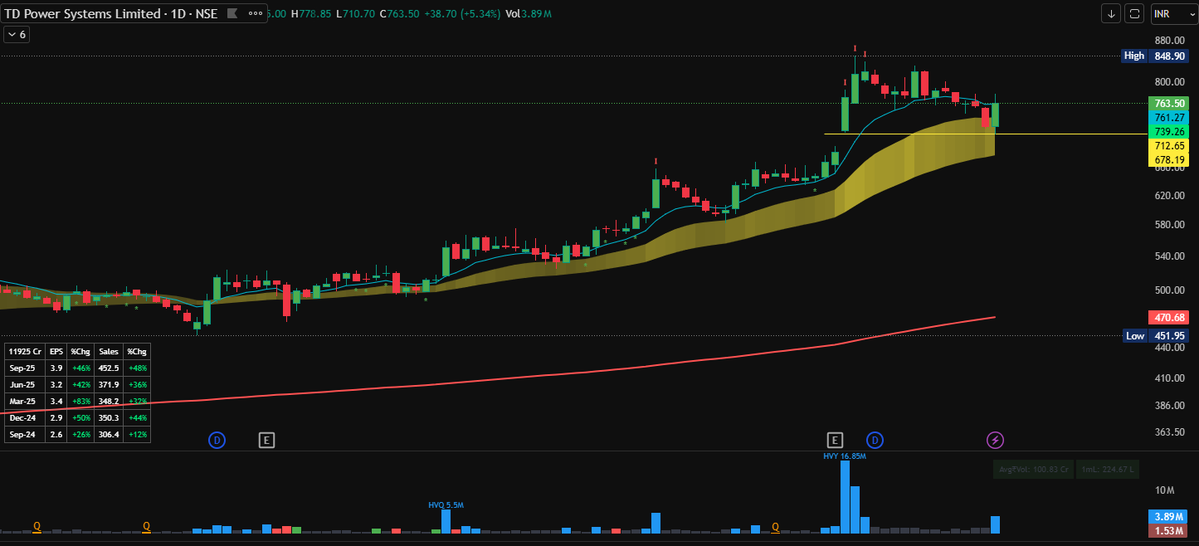The image size is (1199, 546).
Task: Expand the collapsed indicators legend showing 6
Action: [17, 34]
